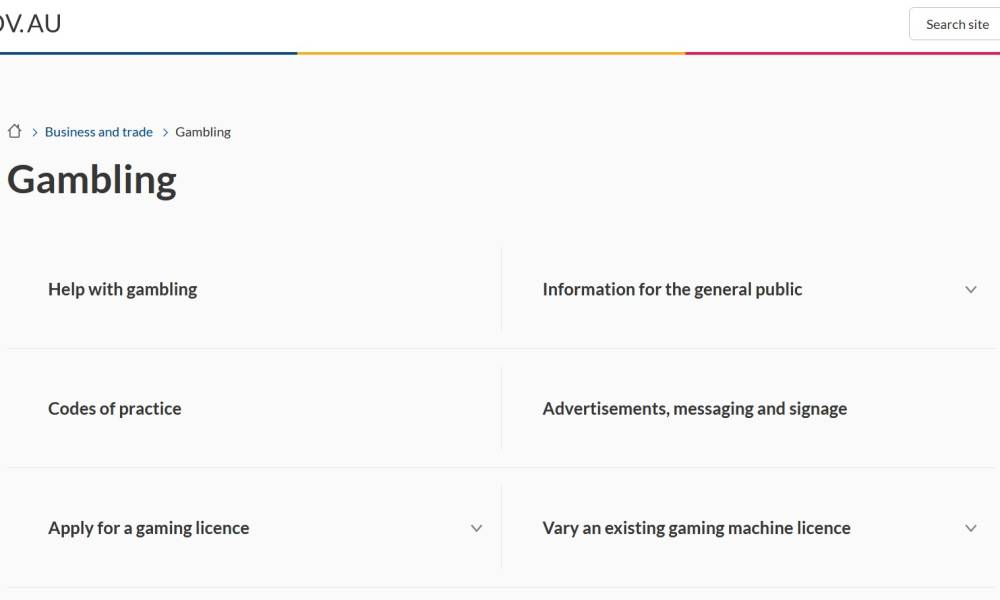
Task: Click the SA.GOV.AU site logo
Action: (30, 23)
